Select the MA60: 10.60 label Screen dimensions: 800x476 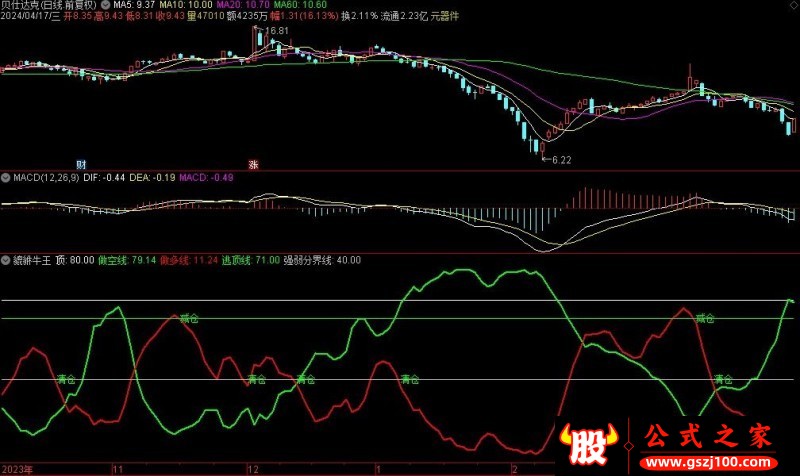point(300,5)
